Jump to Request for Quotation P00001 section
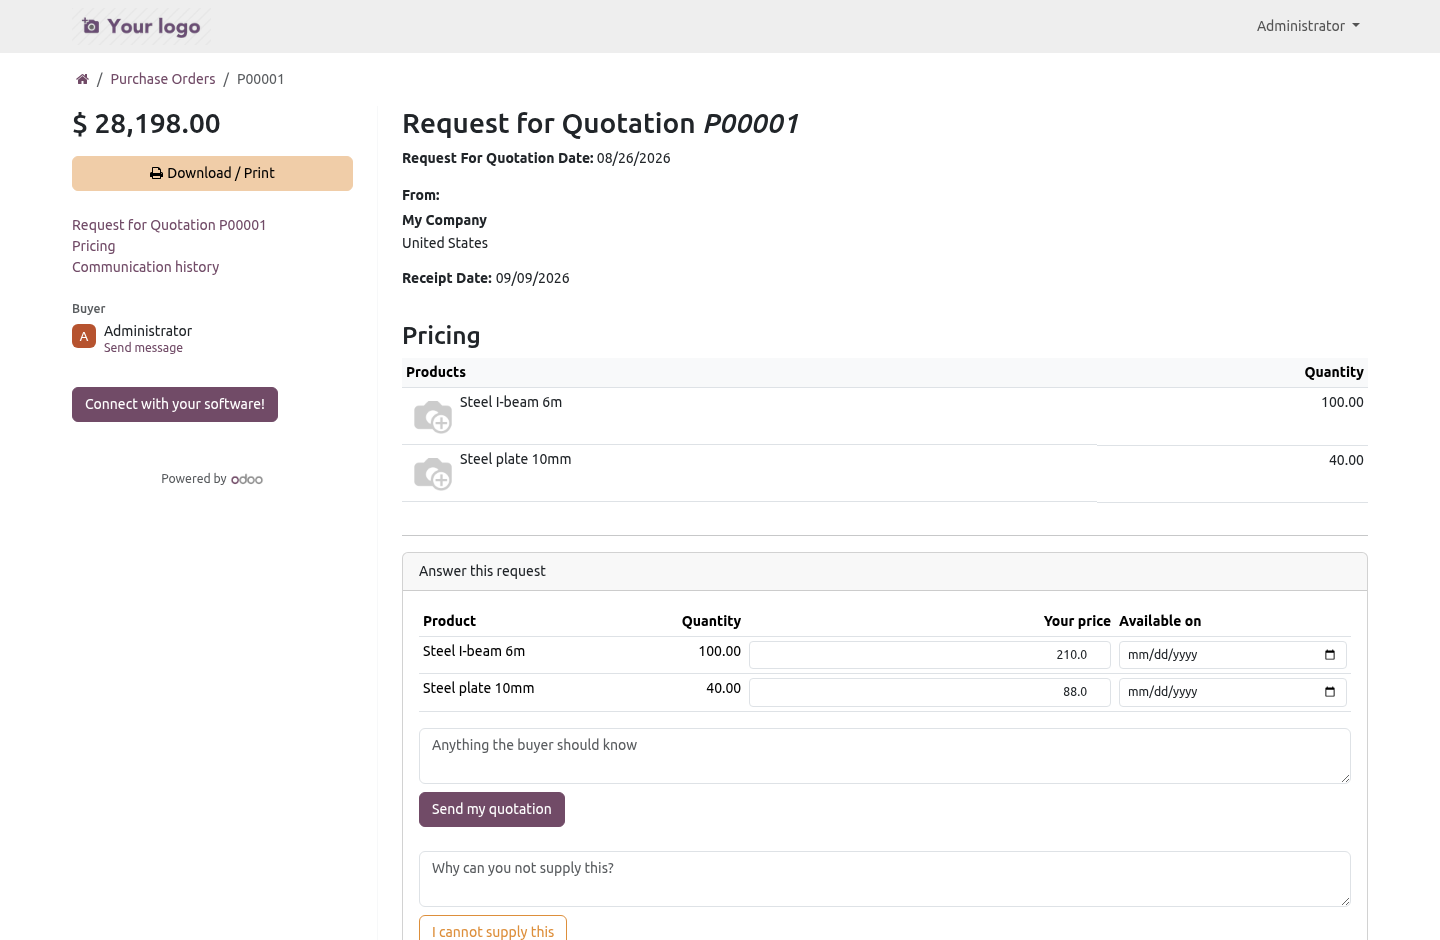Screen dimensions: 1440x940 coord(169,225)
